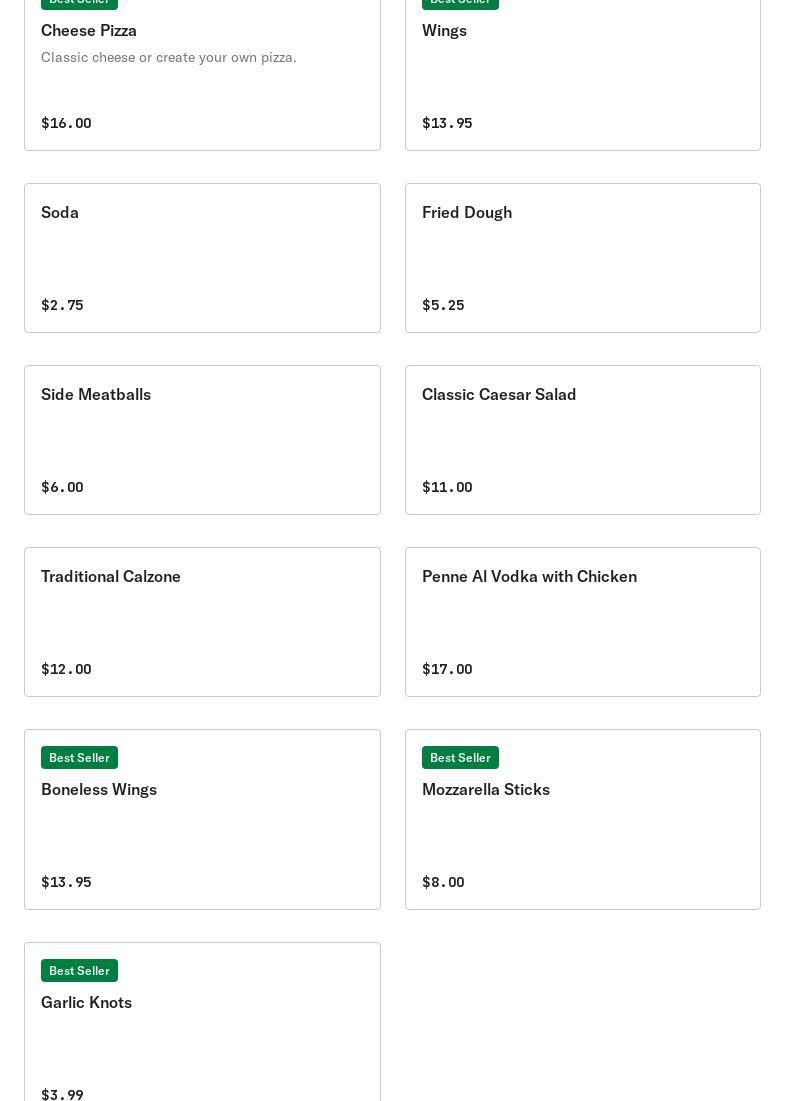Screen dimensions: 785x1101
Task: Open the Traditional Calzone item
Action: pyautogui.click(x=111, y=577)
